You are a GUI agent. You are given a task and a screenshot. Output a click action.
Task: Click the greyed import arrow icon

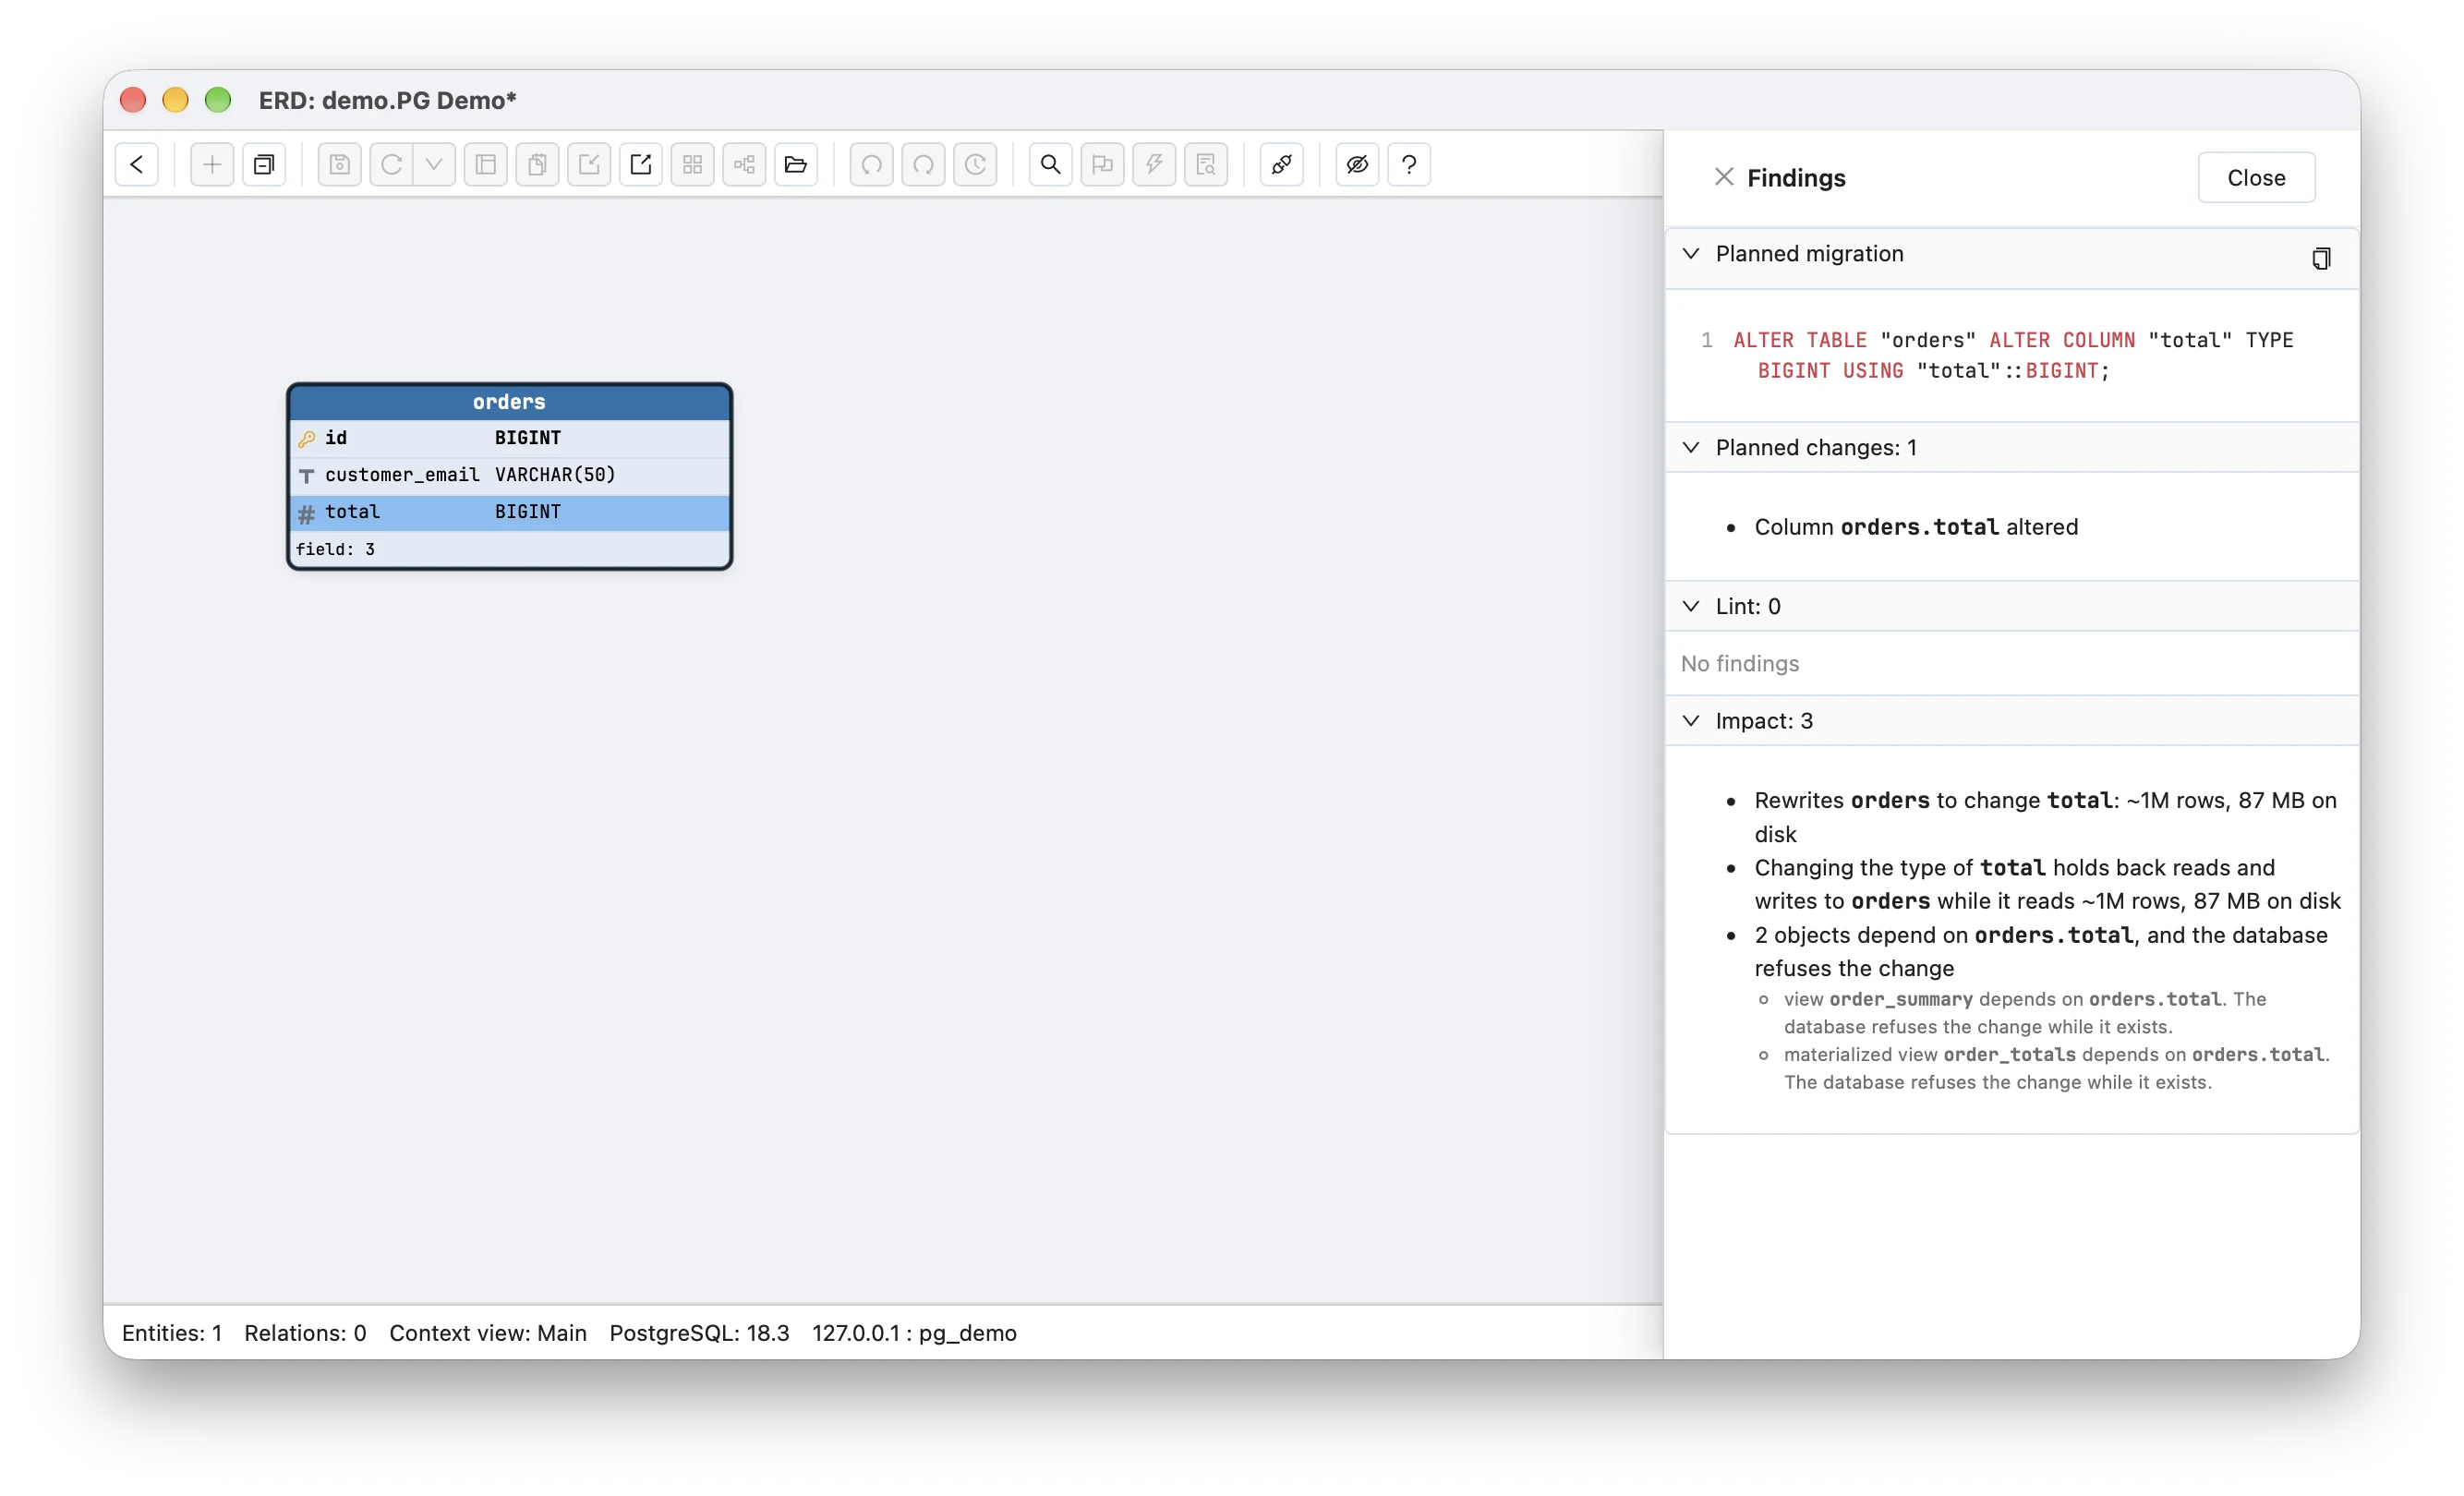click(589, 164)
